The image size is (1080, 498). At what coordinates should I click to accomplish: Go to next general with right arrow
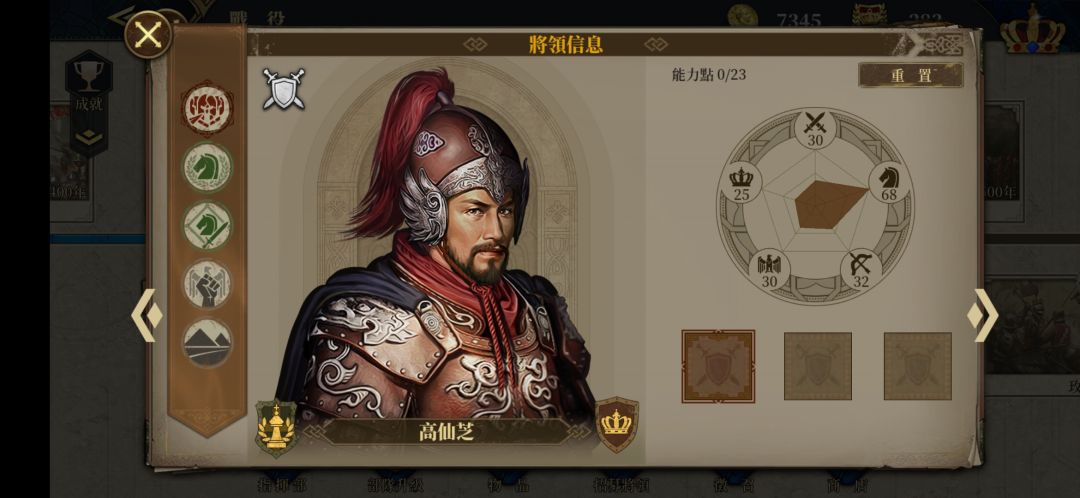coord(983,315)
